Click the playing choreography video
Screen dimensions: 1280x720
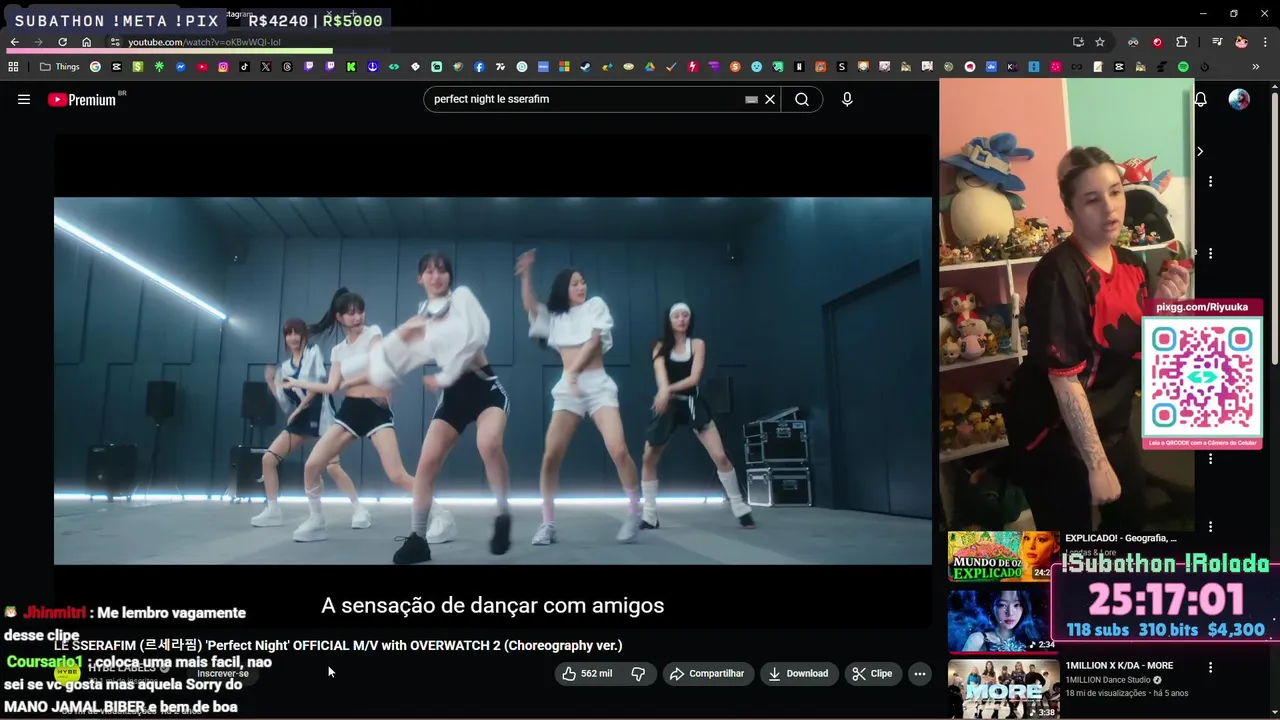click(x=493, y=381)
